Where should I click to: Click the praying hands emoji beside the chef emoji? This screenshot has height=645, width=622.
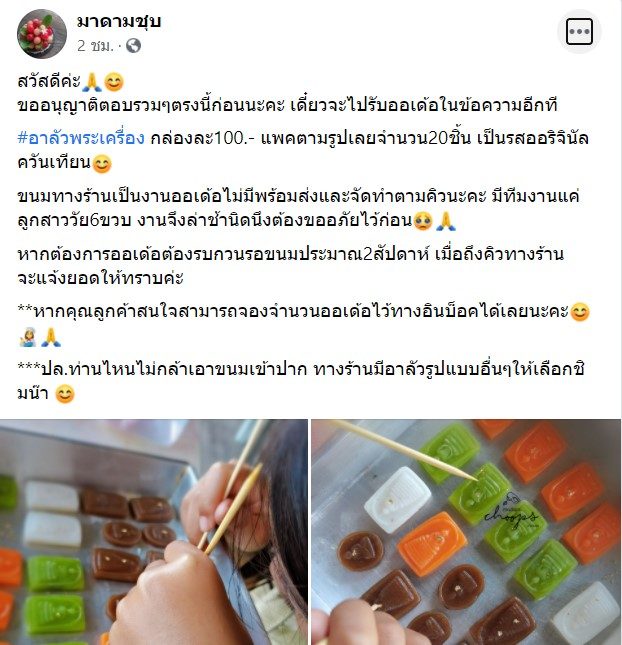(x=51, y=337)
